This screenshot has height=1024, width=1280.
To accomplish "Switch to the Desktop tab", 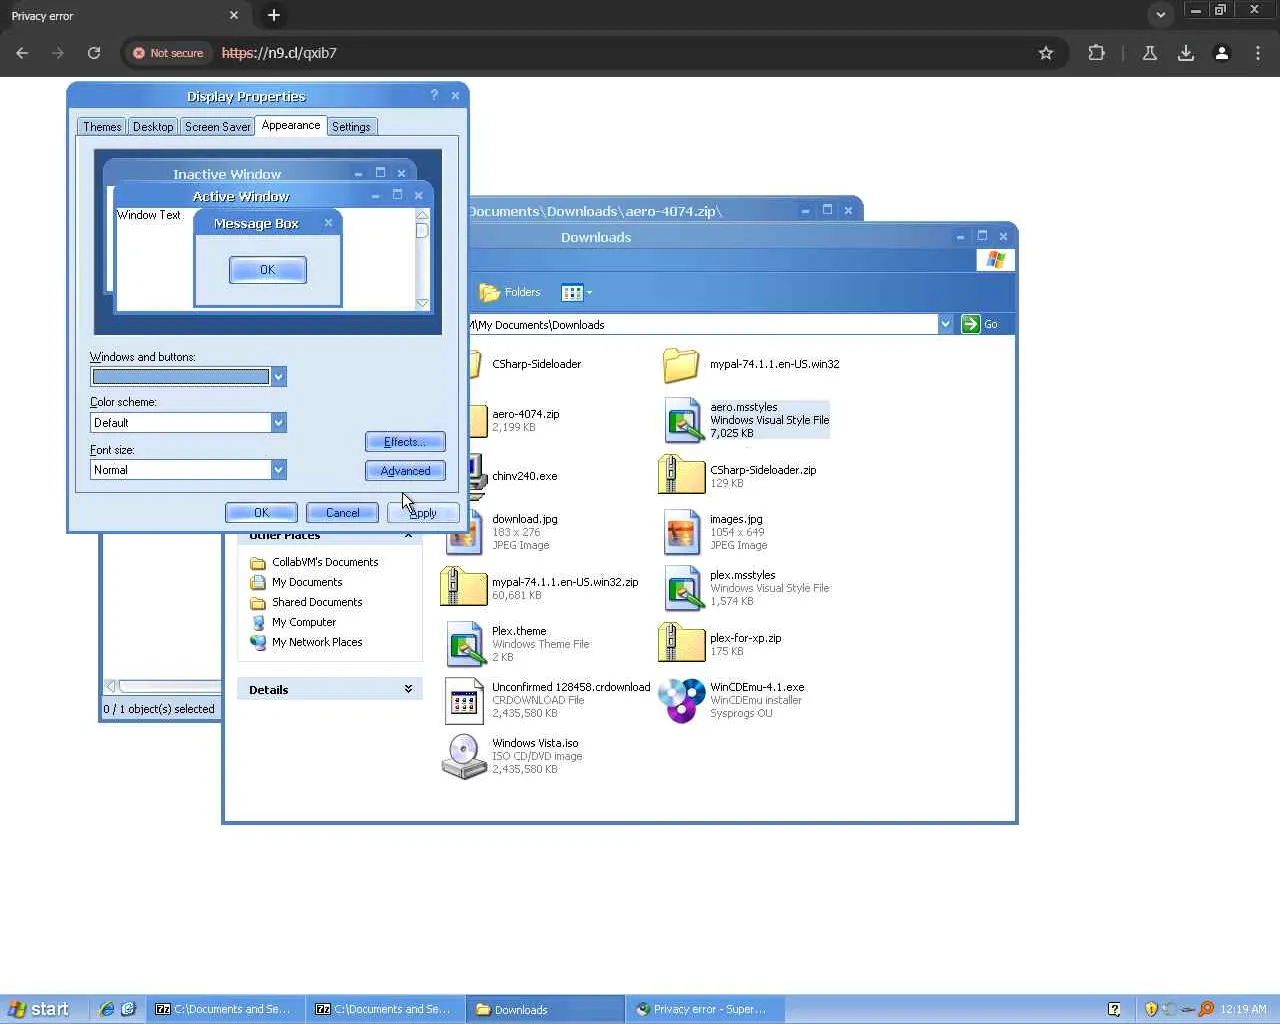I will pyautogui.click(x=153, y=127).
